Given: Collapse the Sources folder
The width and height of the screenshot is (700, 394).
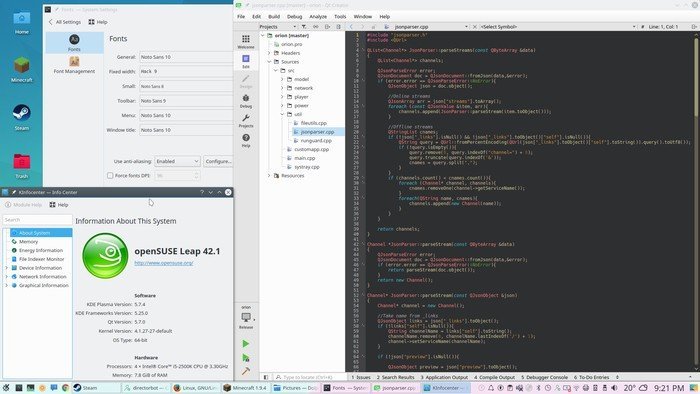Looking at the screenshot, I should pos(269,62).
